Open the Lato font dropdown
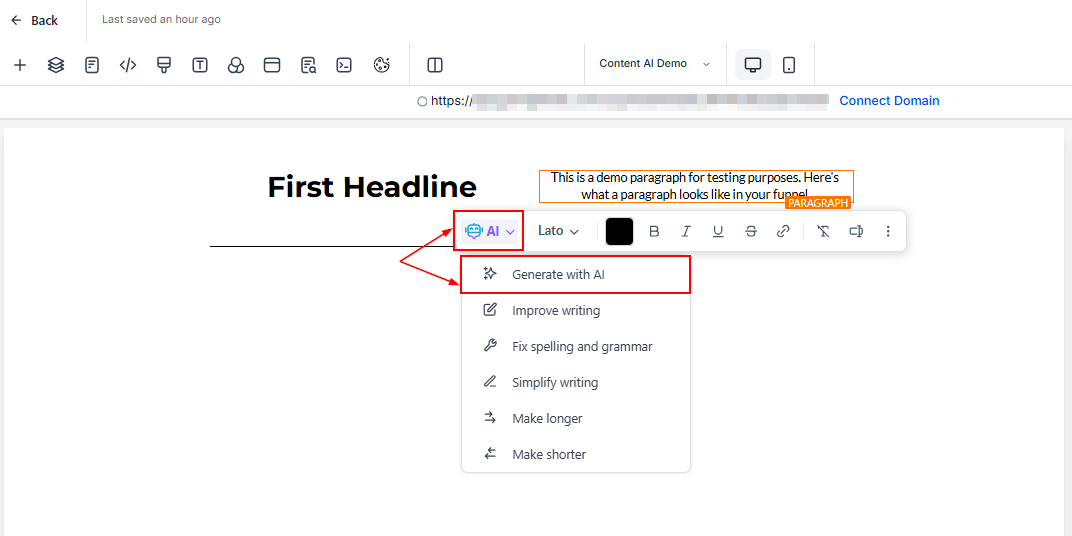 pyautogui.click(x=558, y=231)
